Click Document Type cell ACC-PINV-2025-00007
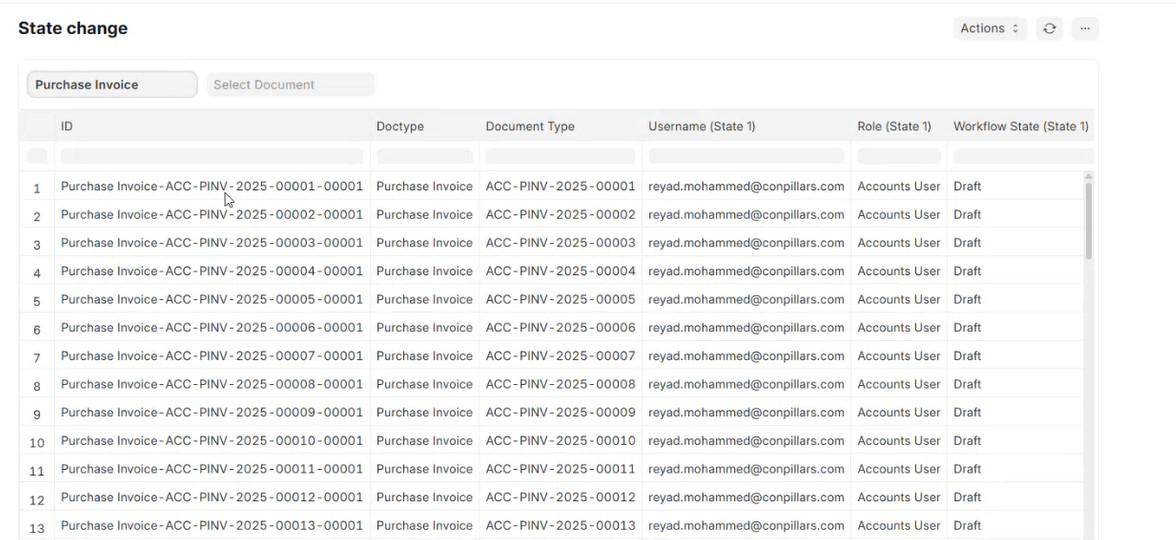The width and height of the screenshot is (1176, 540). (560, 356)
